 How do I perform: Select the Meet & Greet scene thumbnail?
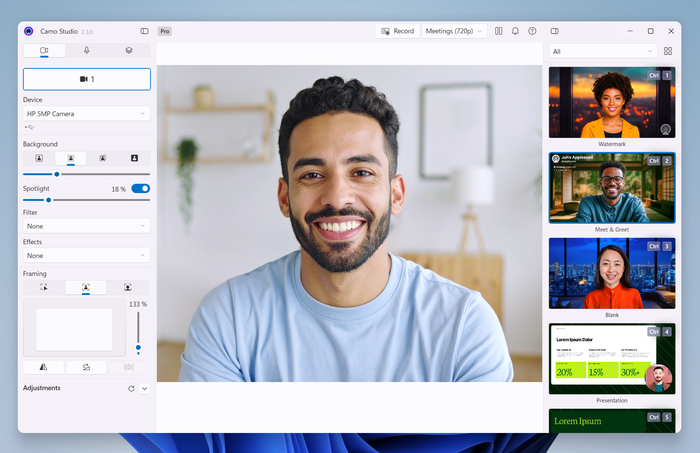612,187
